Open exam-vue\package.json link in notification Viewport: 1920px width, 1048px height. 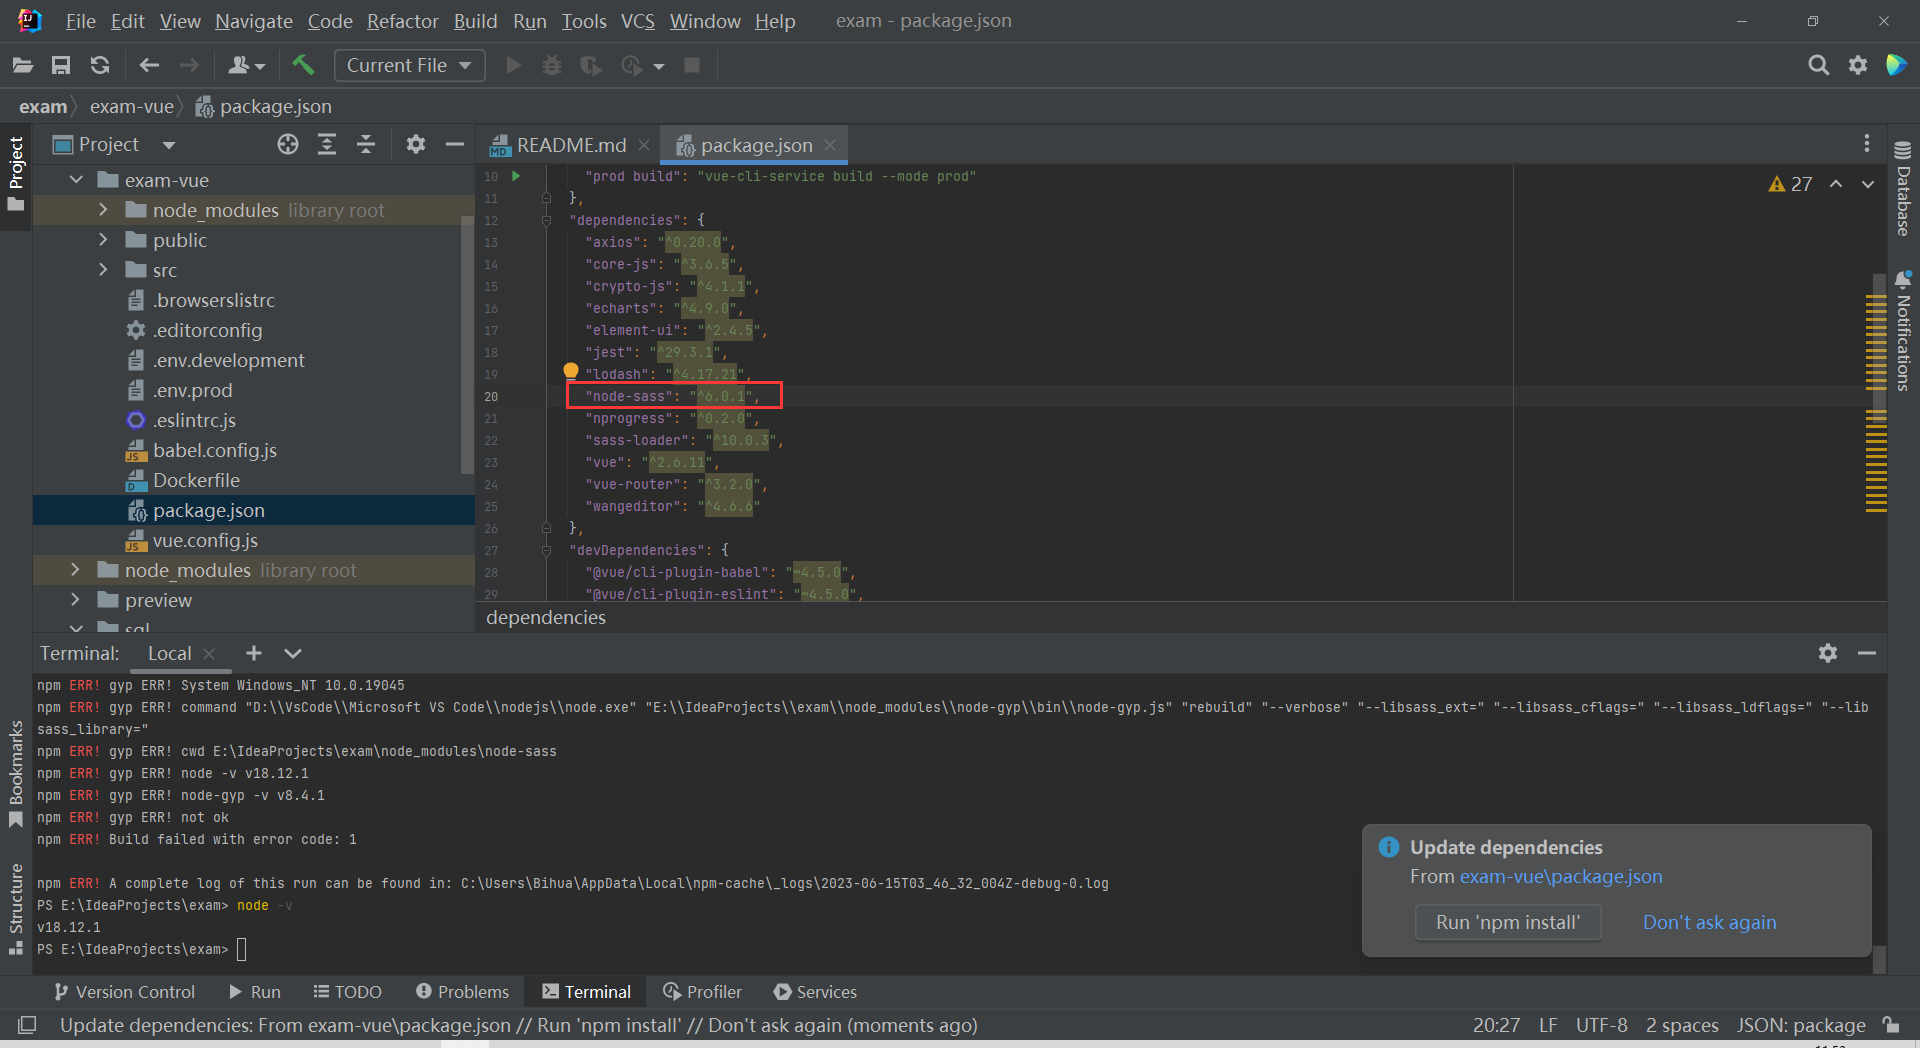1561,876
